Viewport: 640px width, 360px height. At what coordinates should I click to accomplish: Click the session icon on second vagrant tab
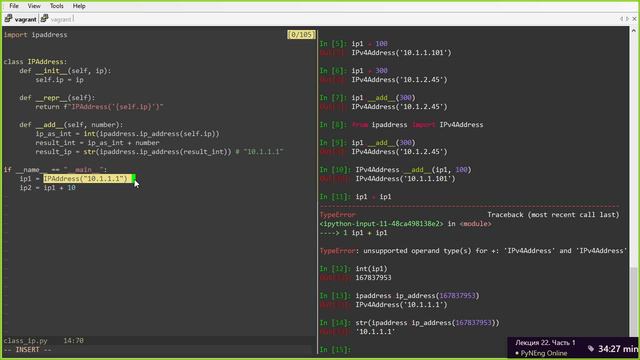pyautogui.click(x=44, y=18)
